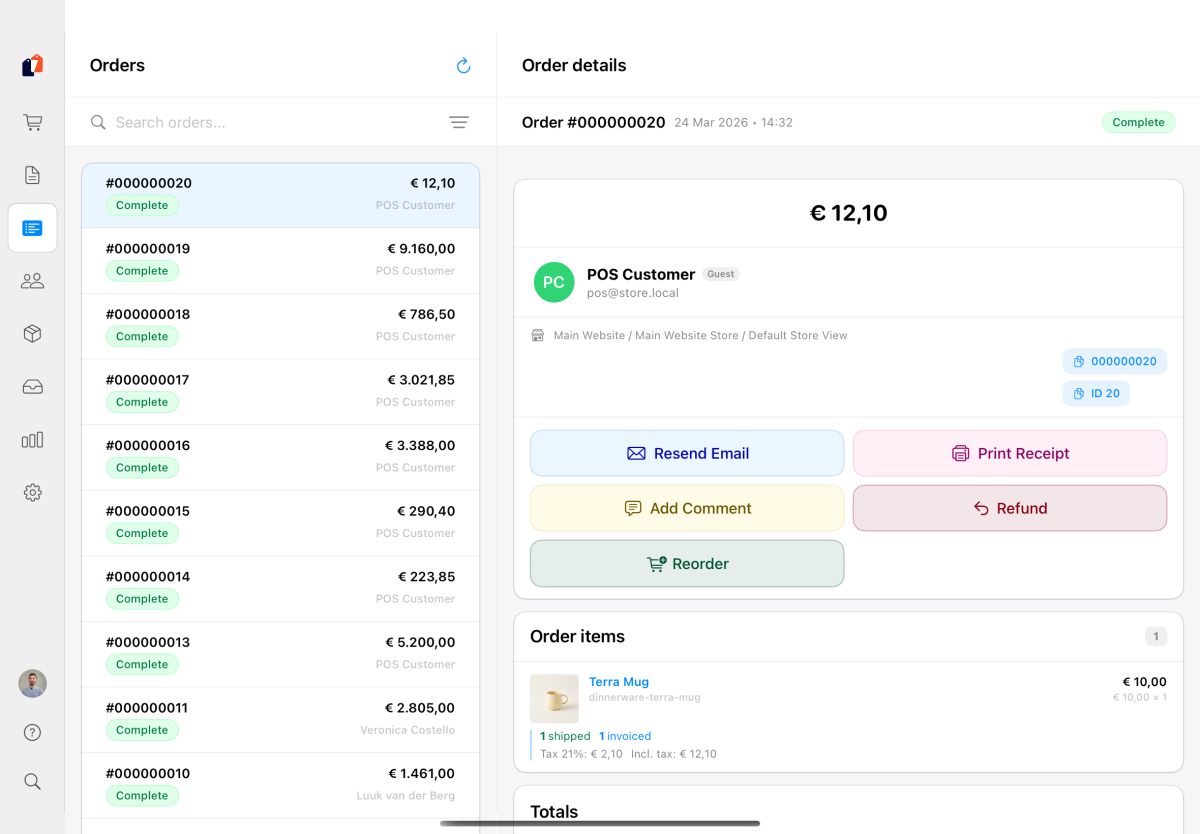The width and height of the screenshot is (1200, 834).
Task: Open the documents/invoices section in the sidebar
Action: (x=32, y=174)
